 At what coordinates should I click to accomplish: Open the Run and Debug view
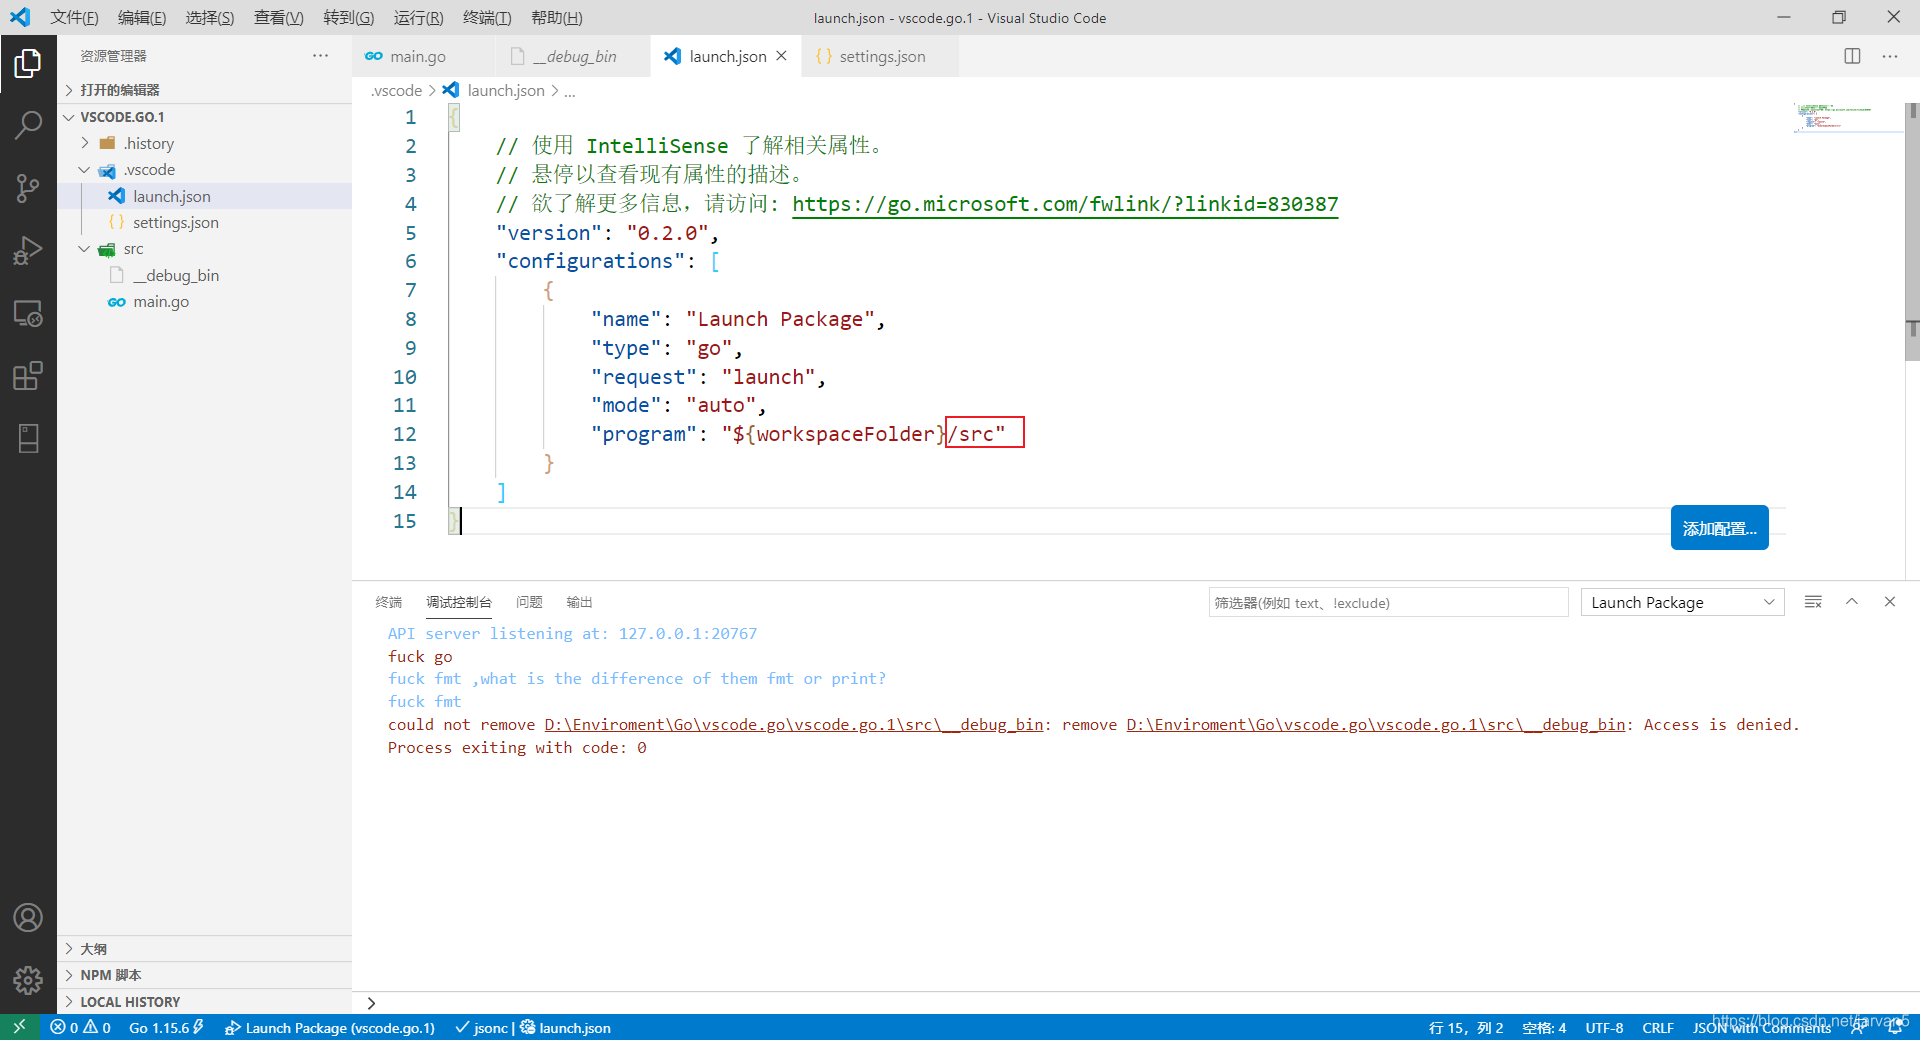click(28, 250)
